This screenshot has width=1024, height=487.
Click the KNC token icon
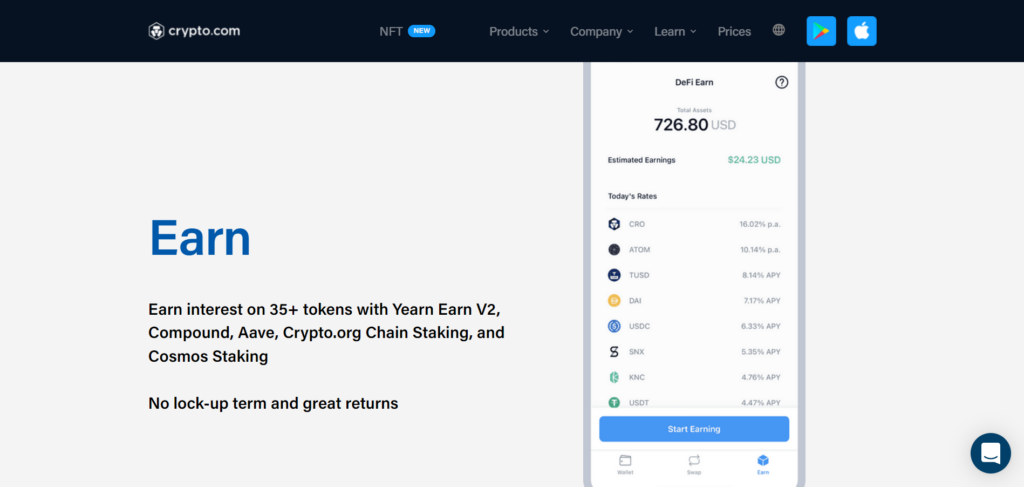tap(614, 377)
